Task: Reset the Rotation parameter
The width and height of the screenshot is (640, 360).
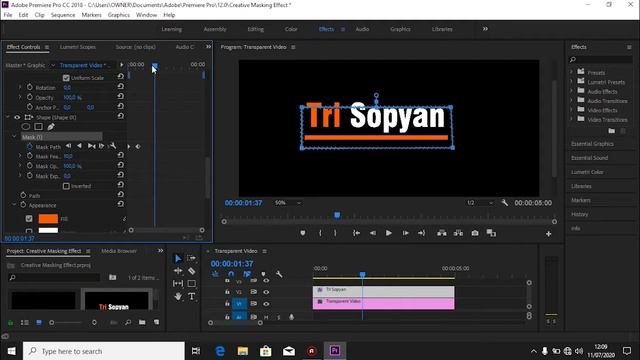Action: (120, 87)
